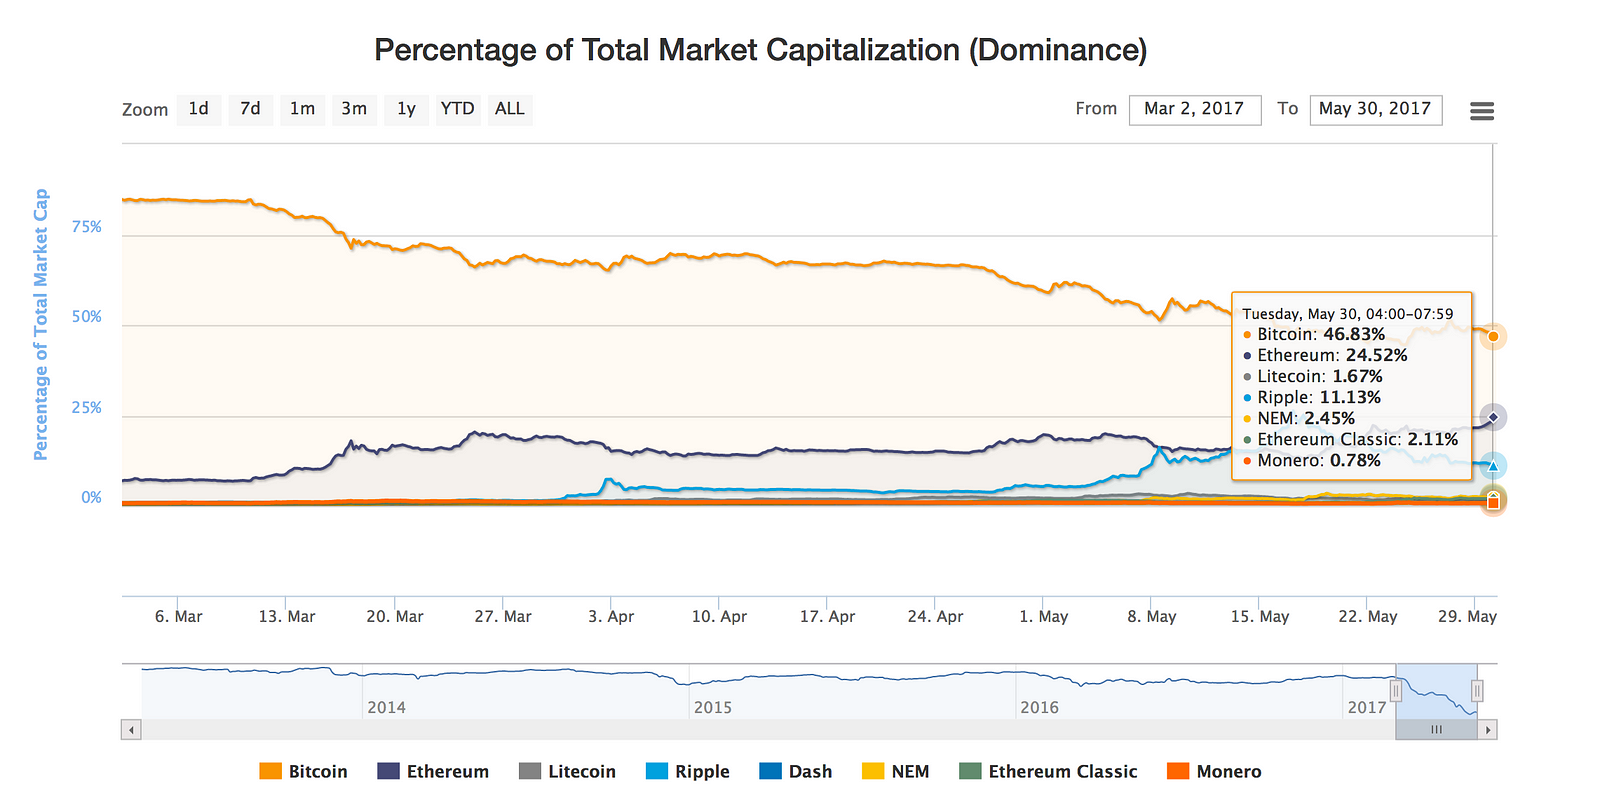The width and height of the screenshot is (1600, 791).
Task: Set zoom range to 7d
Action: coord(250,109)
